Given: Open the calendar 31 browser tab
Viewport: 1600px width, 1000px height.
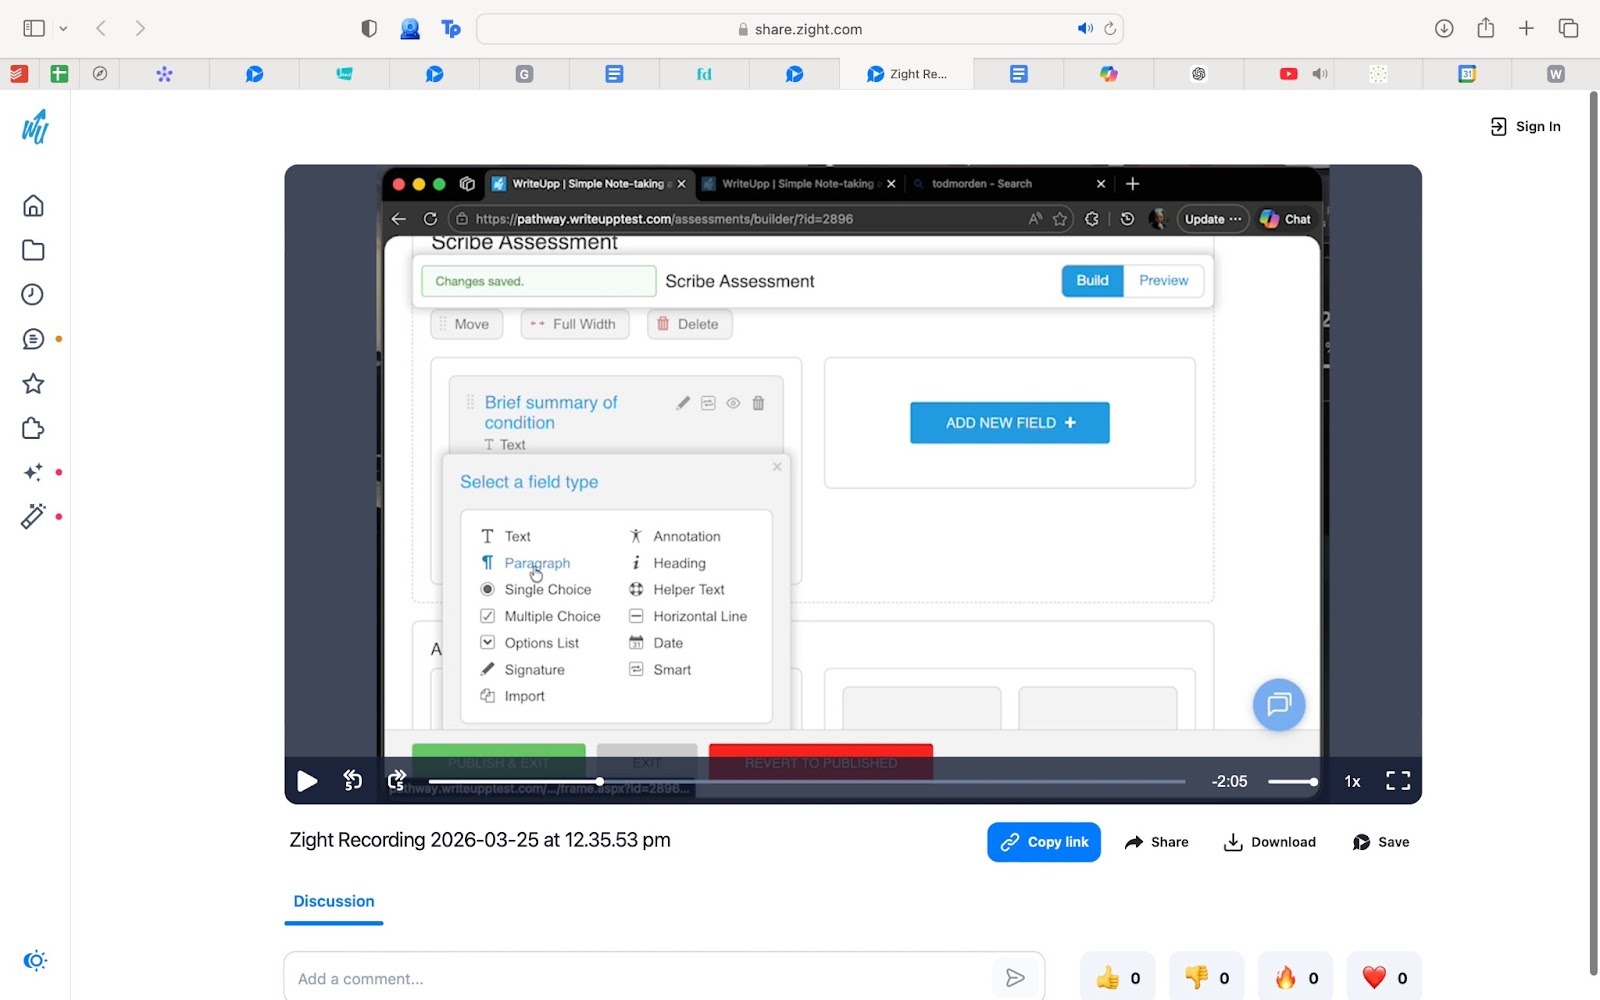Looking at the screenshot, I should (1467, 74).
